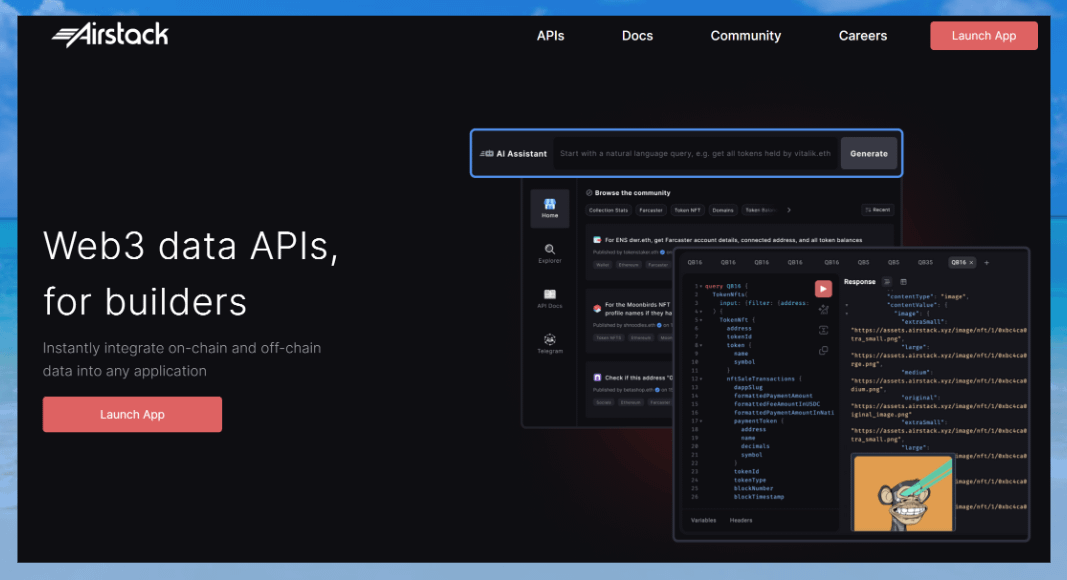Run the query with red play button
This screenshot has width=1067, height=580.
823,289
